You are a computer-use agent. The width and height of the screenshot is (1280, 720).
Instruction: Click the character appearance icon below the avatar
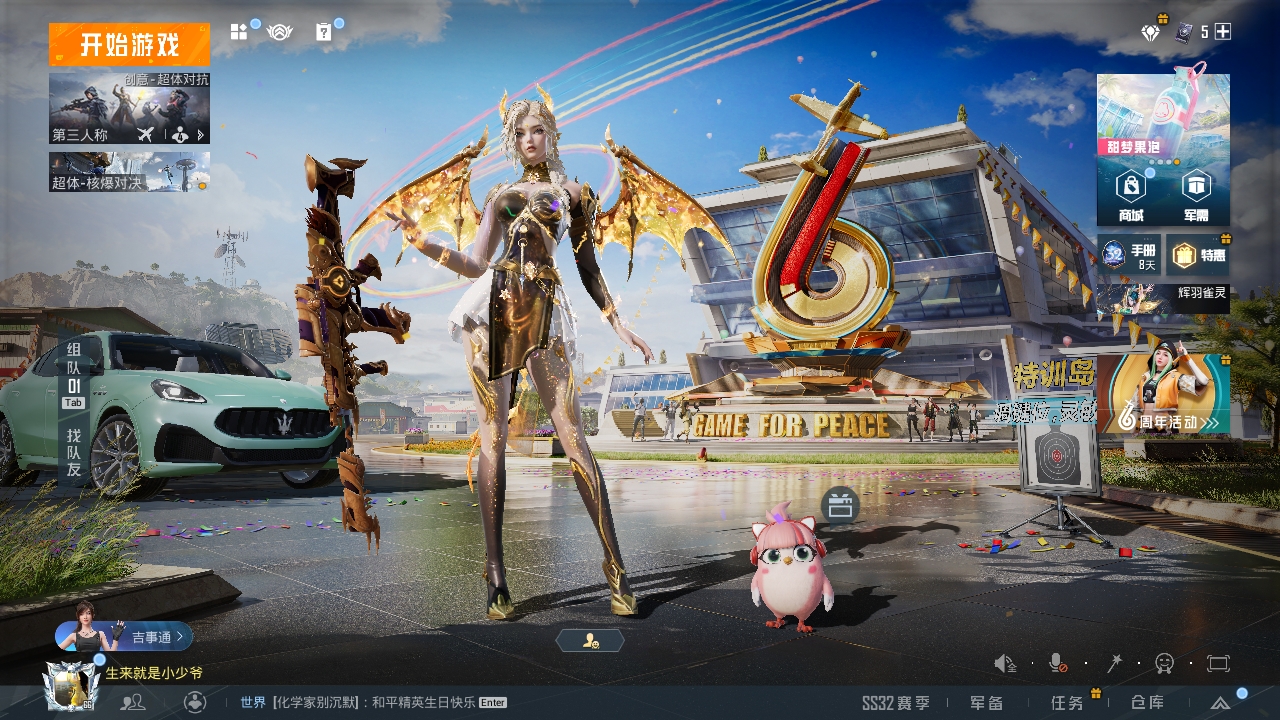coord(590,641)
